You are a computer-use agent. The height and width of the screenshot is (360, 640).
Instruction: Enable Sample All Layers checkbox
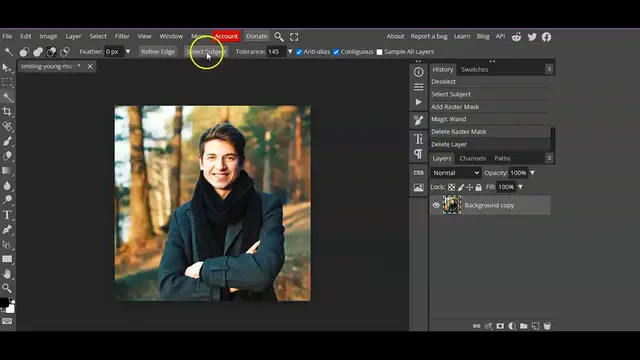click(x=380, y=52)
